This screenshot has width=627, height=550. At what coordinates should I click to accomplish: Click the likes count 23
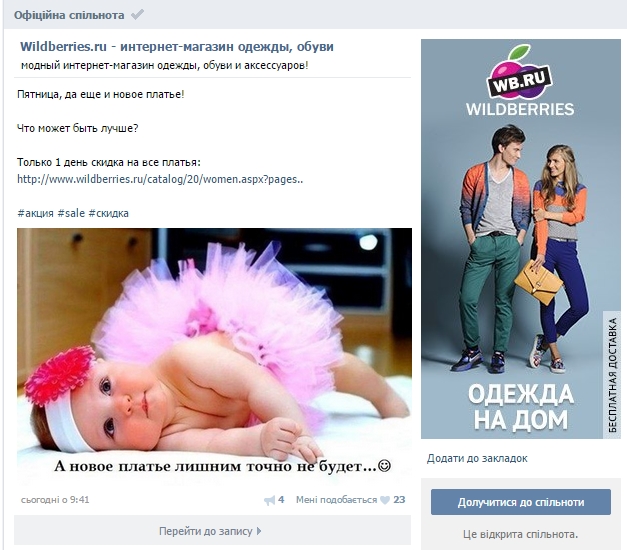click(x=399, y=500)
